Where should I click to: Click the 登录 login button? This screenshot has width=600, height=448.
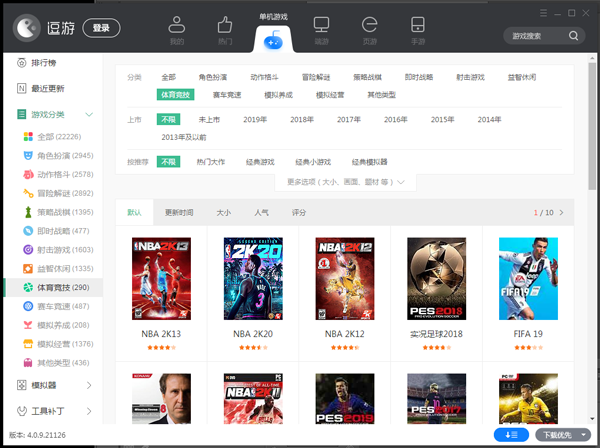point(100,28)
